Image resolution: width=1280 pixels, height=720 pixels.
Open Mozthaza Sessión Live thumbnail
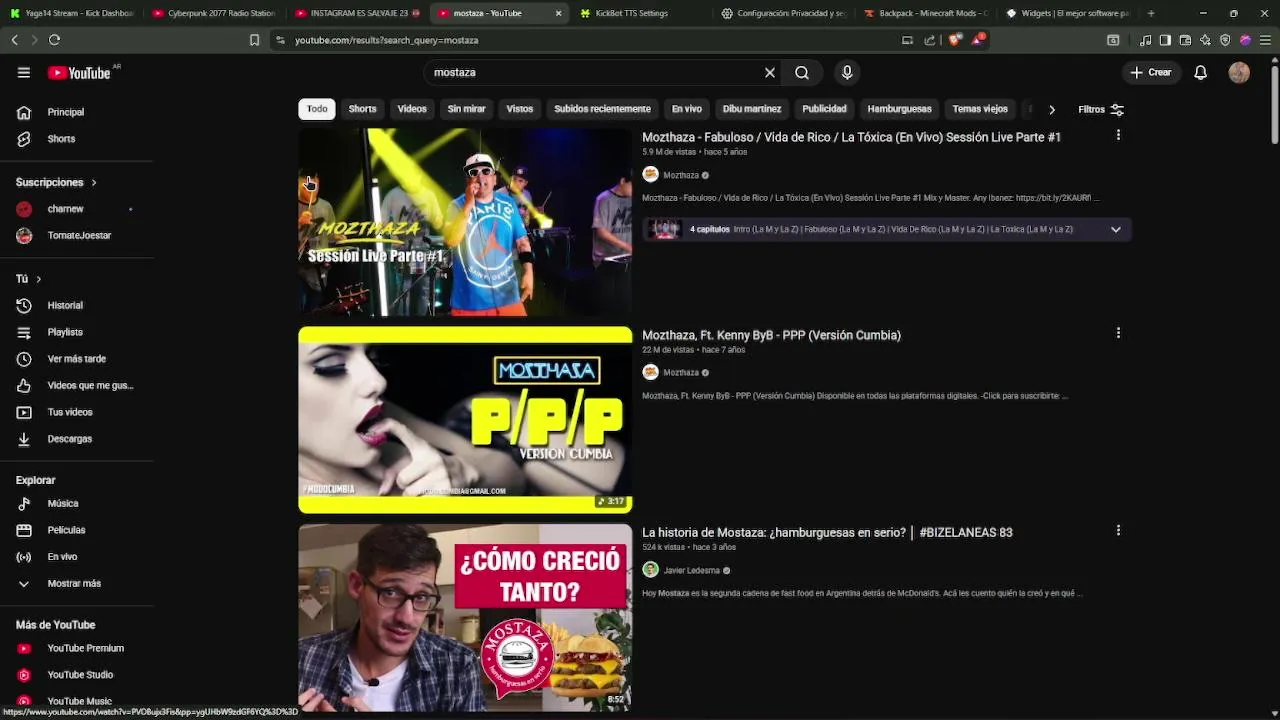pyautogui.click(x=465, y=222)
